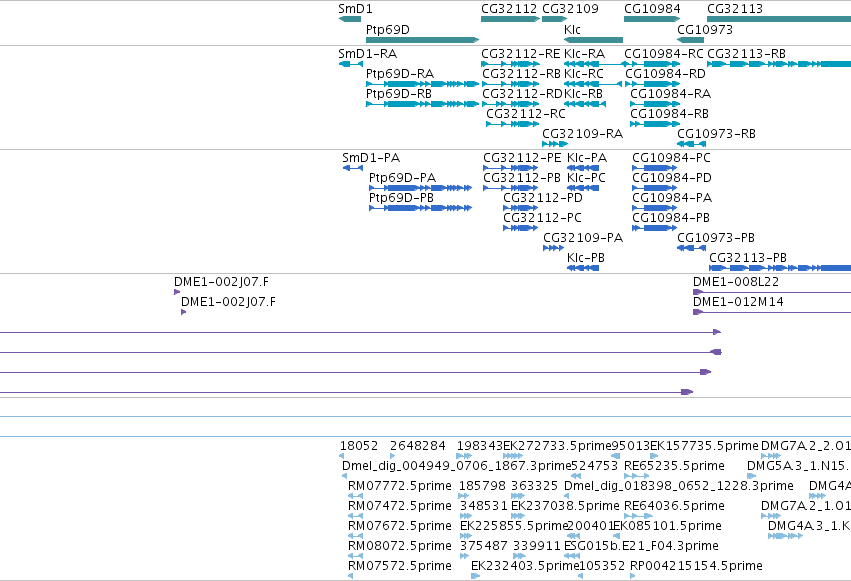Click the CG10984 gene label
The width and height of the screenshot is (851, 581).
(x=652, y=9)
